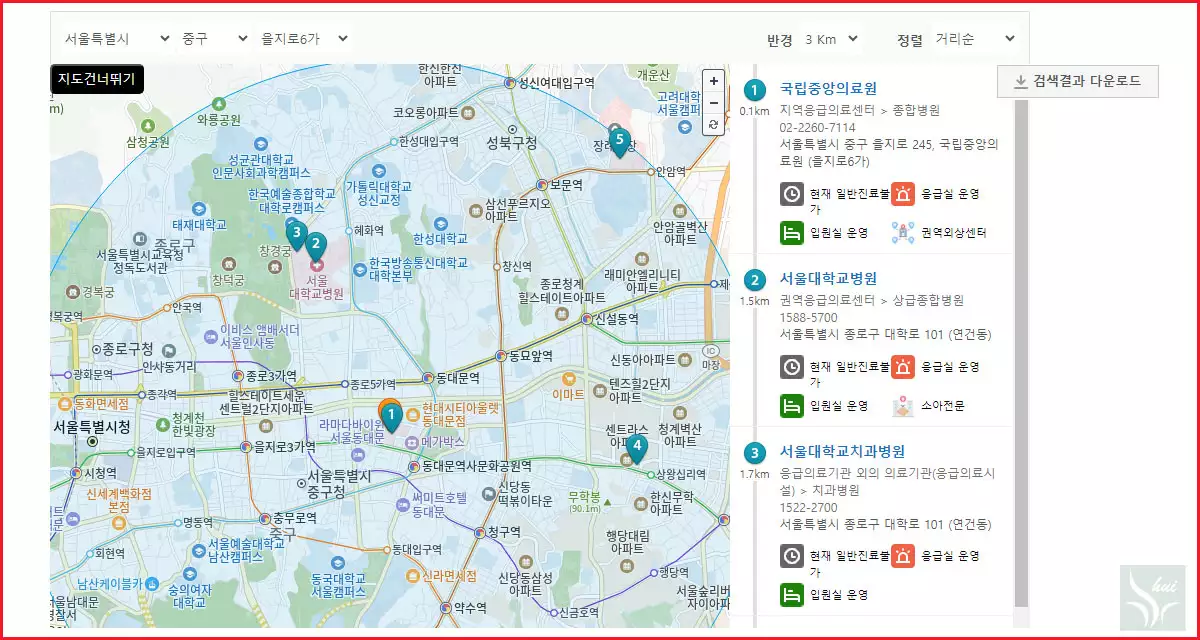Click the green bed 입원실 운영 icon for 국립중앙의료원
Viewport: 1200px width, 640px height.
coord(790,233)
